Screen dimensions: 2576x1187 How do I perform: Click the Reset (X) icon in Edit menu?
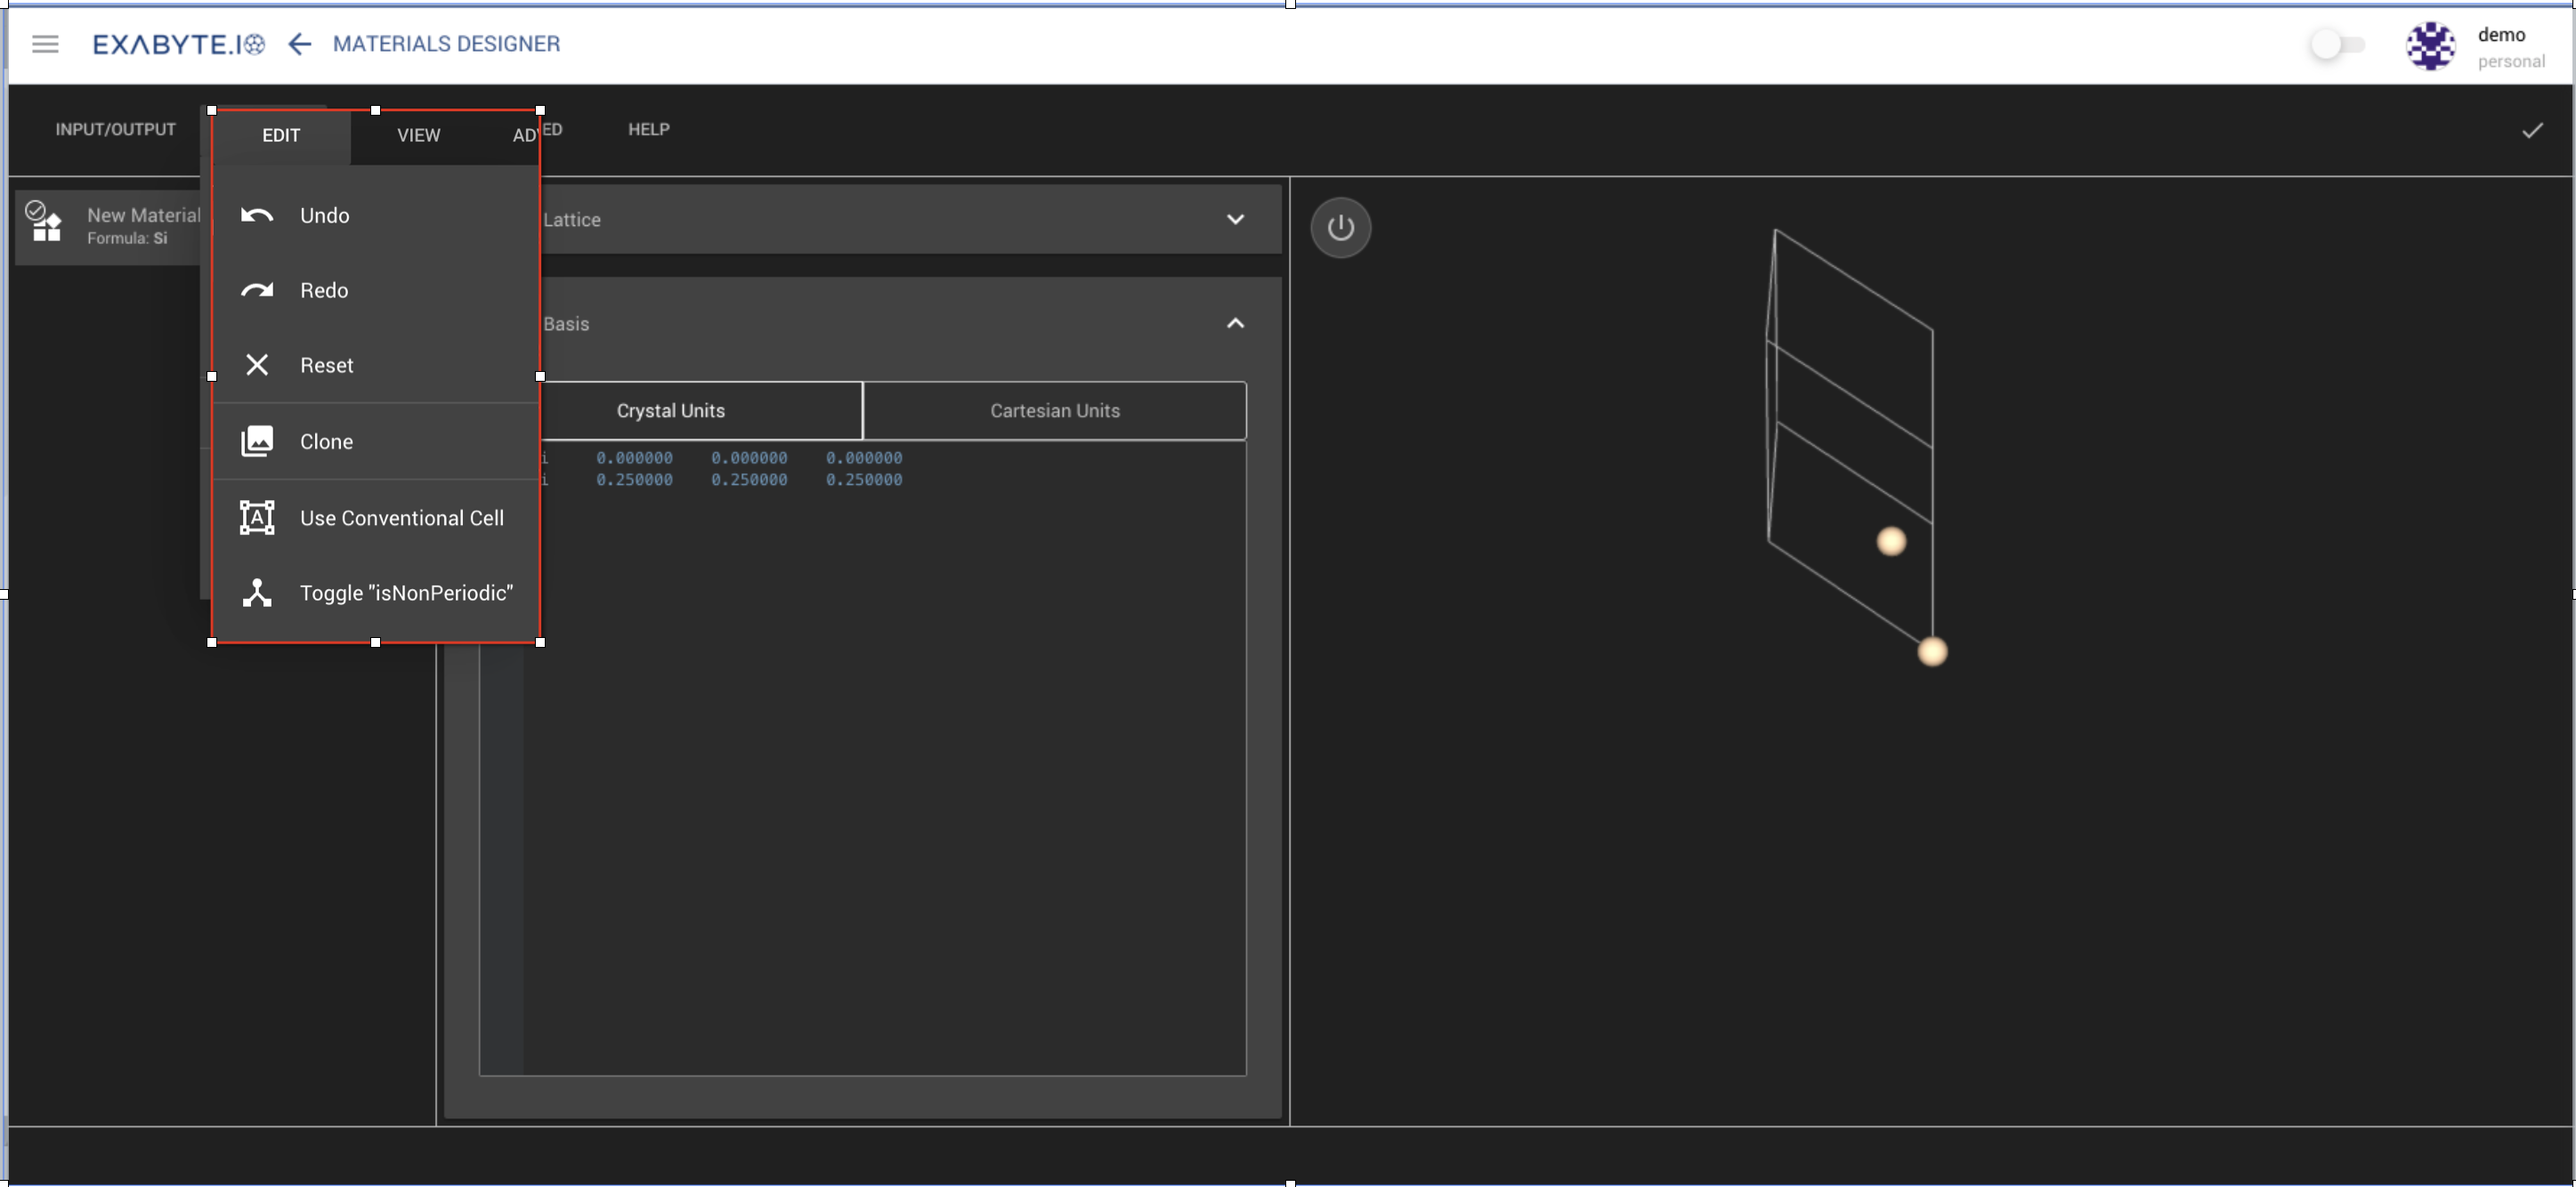257,365
